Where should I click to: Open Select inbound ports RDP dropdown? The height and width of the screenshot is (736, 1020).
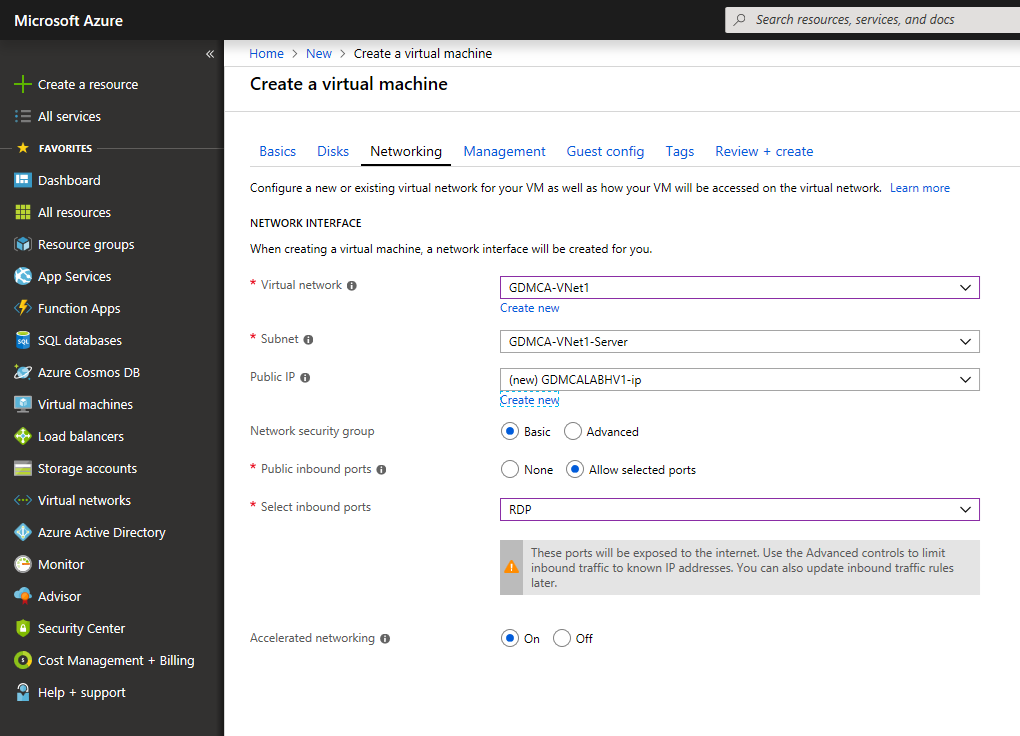point(740,510)
